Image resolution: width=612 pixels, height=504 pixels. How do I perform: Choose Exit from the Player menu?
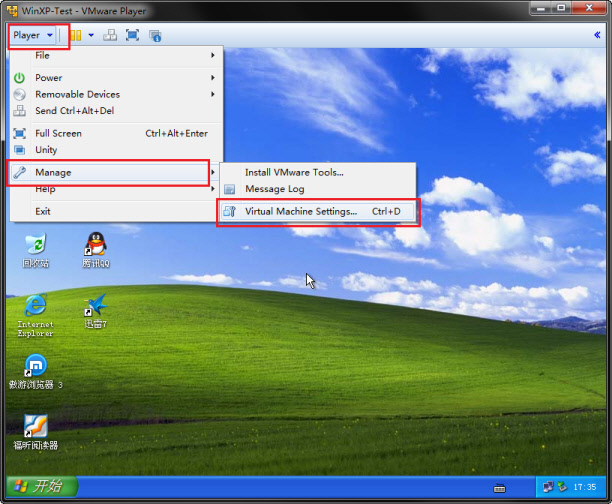point(116,212)
